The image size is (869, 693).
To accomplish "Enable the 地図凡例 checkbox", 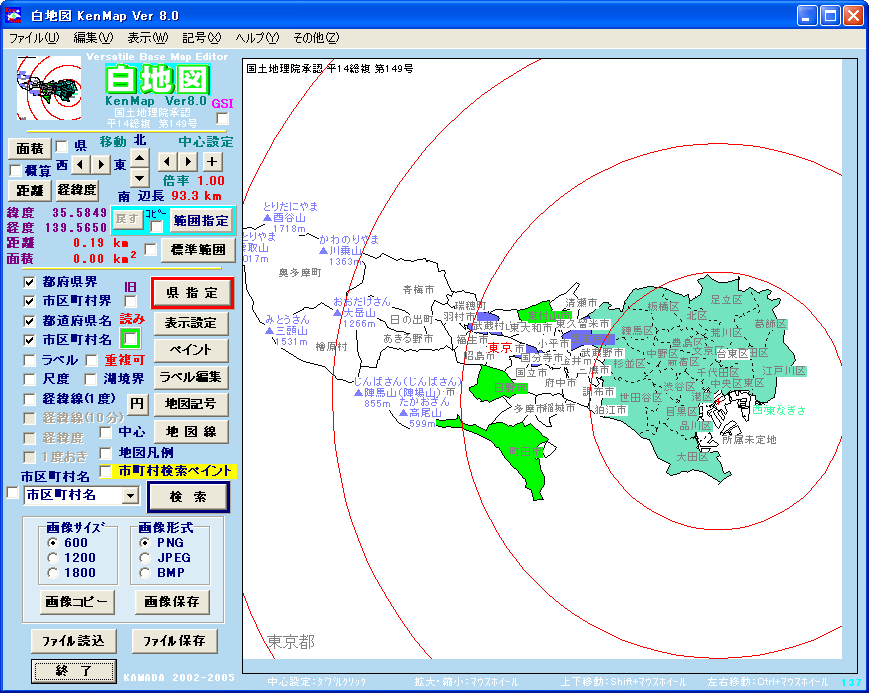I will [105, 453].
